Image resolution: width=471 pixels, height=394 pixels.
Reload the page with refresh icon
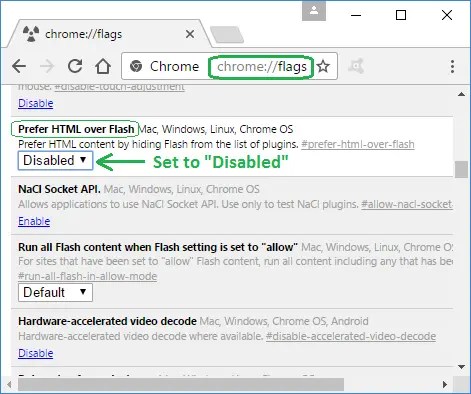click(x=75, y=66)
